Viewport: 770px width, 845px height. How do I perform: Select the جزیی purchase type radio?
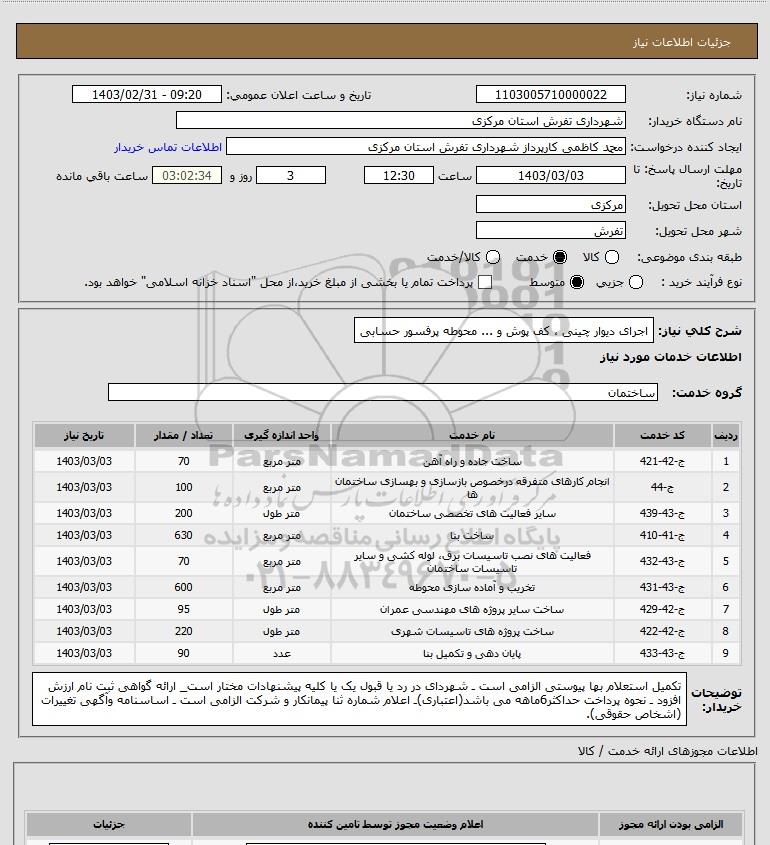click(636, 282)
